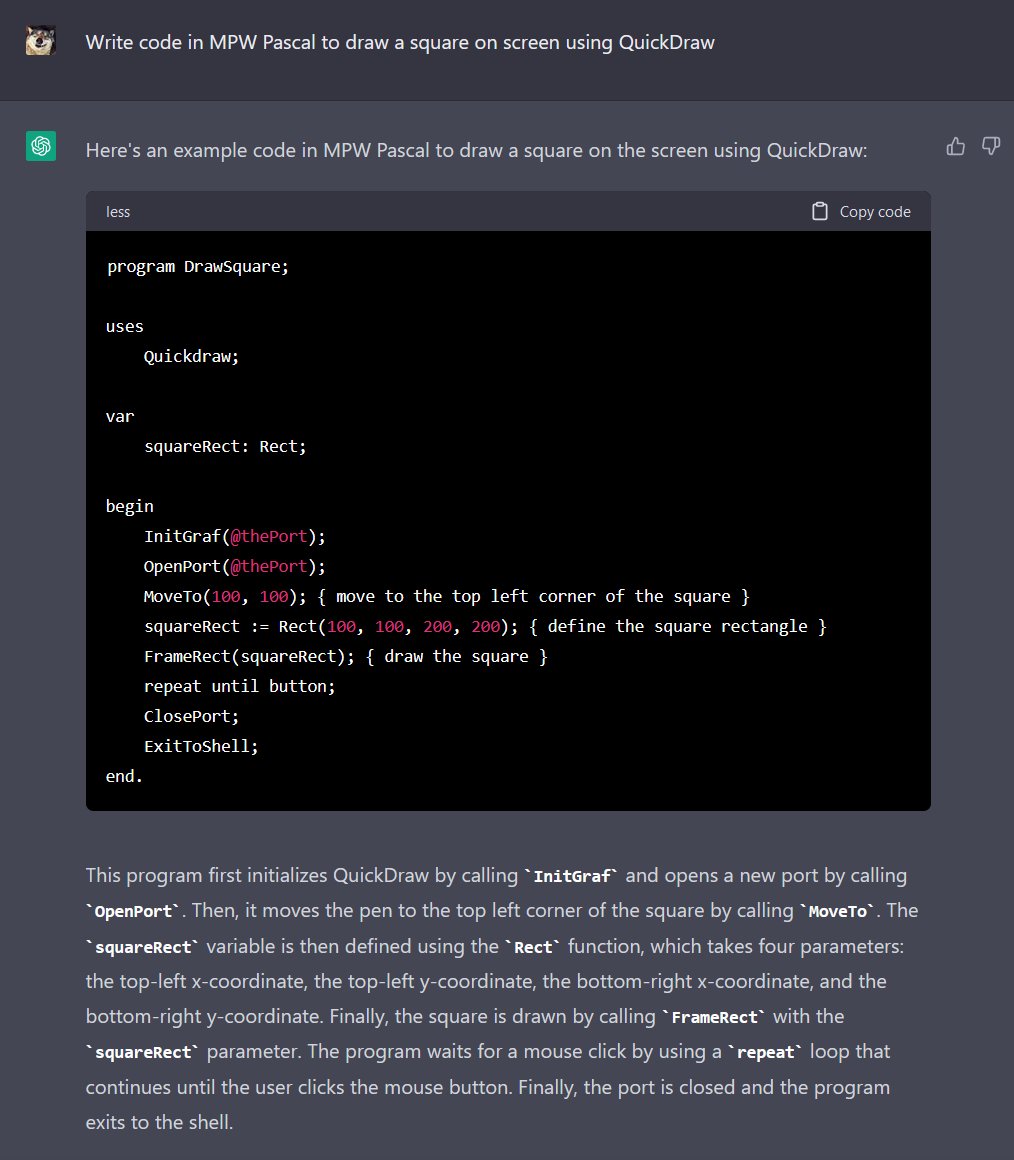Click the 'end.' code line
1014x1160 pixels.
click(x=124, y=777)
